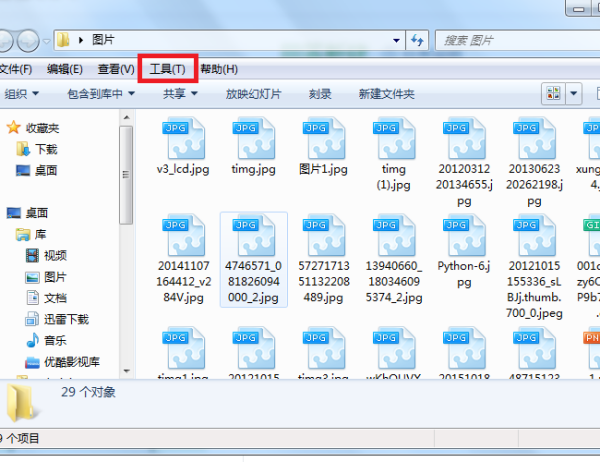Viewport: 600px width, 462px height.
Task: Select the GIF file starting with 001c
Action: [590, 267]
